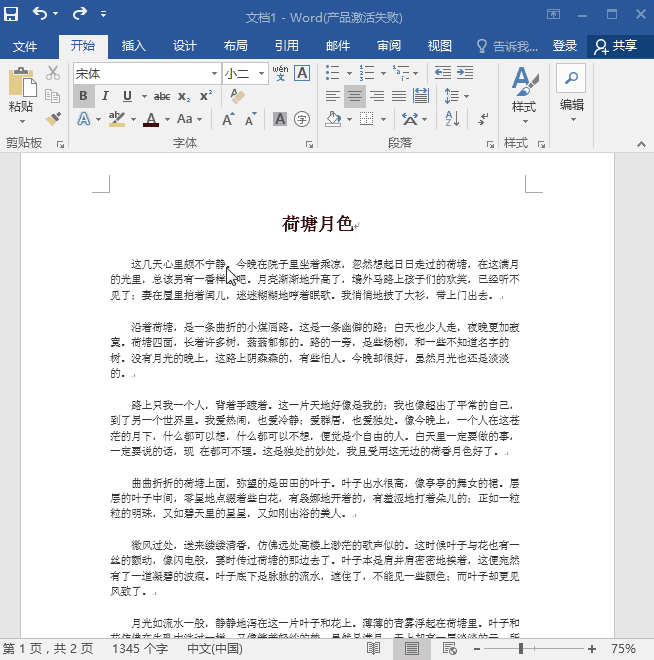Toggle strikethrough (abc) formatting

pos(162,96)
